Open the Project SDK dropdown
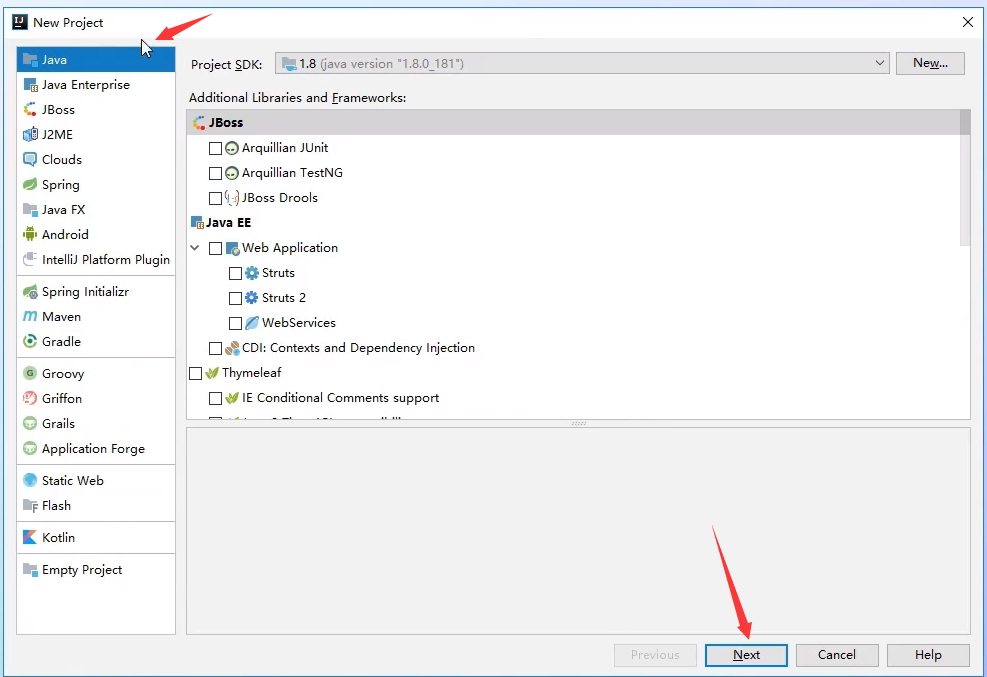This screenshot has height=677, width=987. click(582, 64)
